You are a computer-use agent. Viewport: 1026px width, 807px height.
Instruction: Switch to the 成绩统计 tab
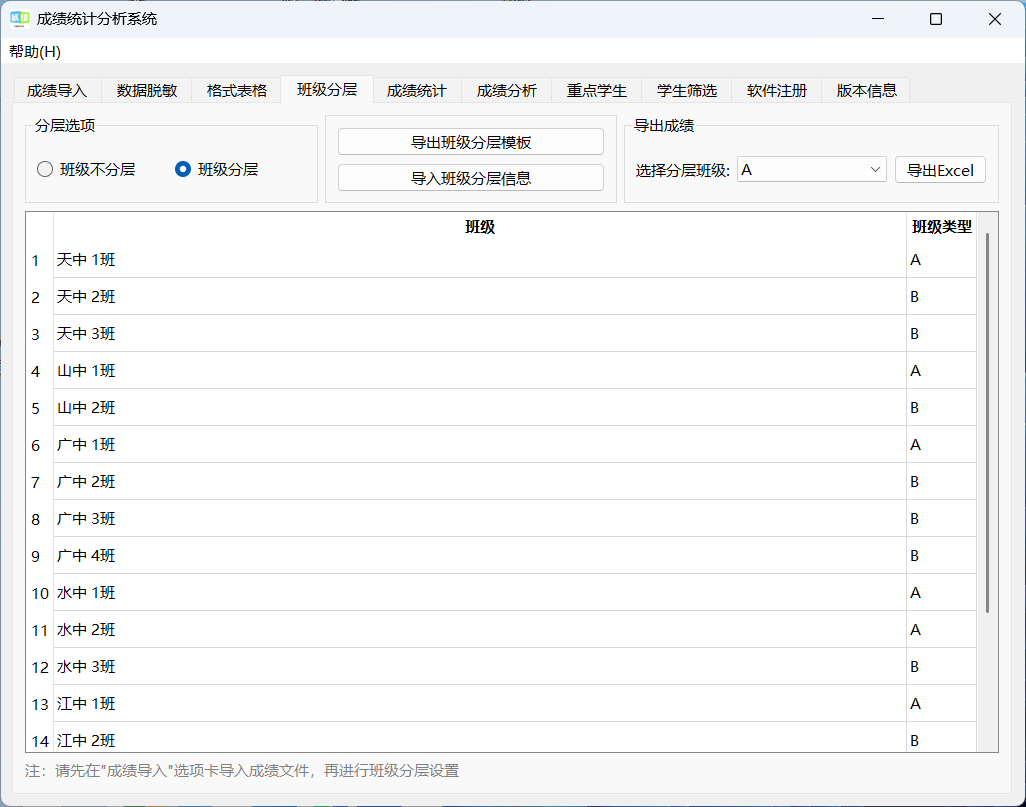point(417,89)
